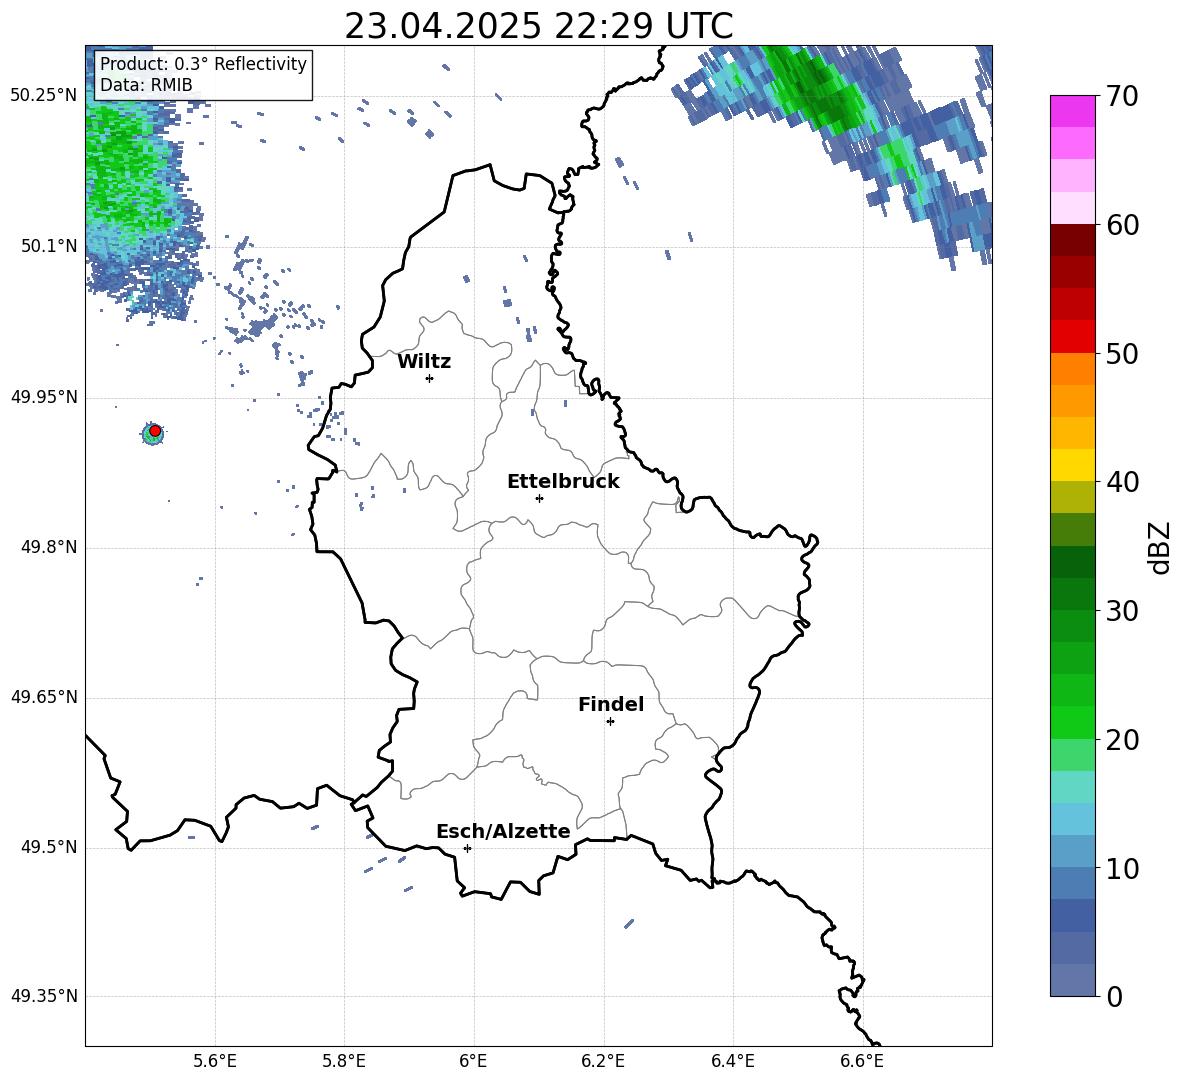The width and height of the screenshot is (1184, 1081).
Task: Click the 20 tick on colorbar
Action: [1122, 740]
